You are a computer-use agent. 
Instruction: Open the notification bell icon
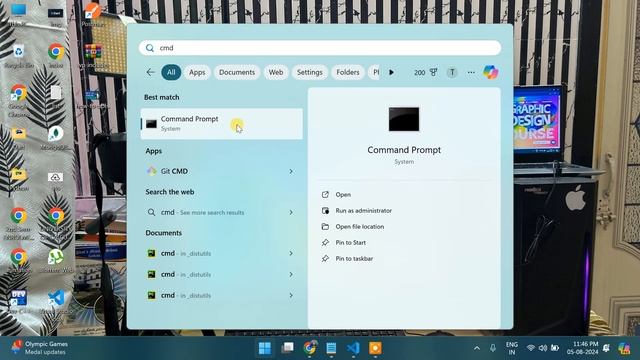coord(606,348)
